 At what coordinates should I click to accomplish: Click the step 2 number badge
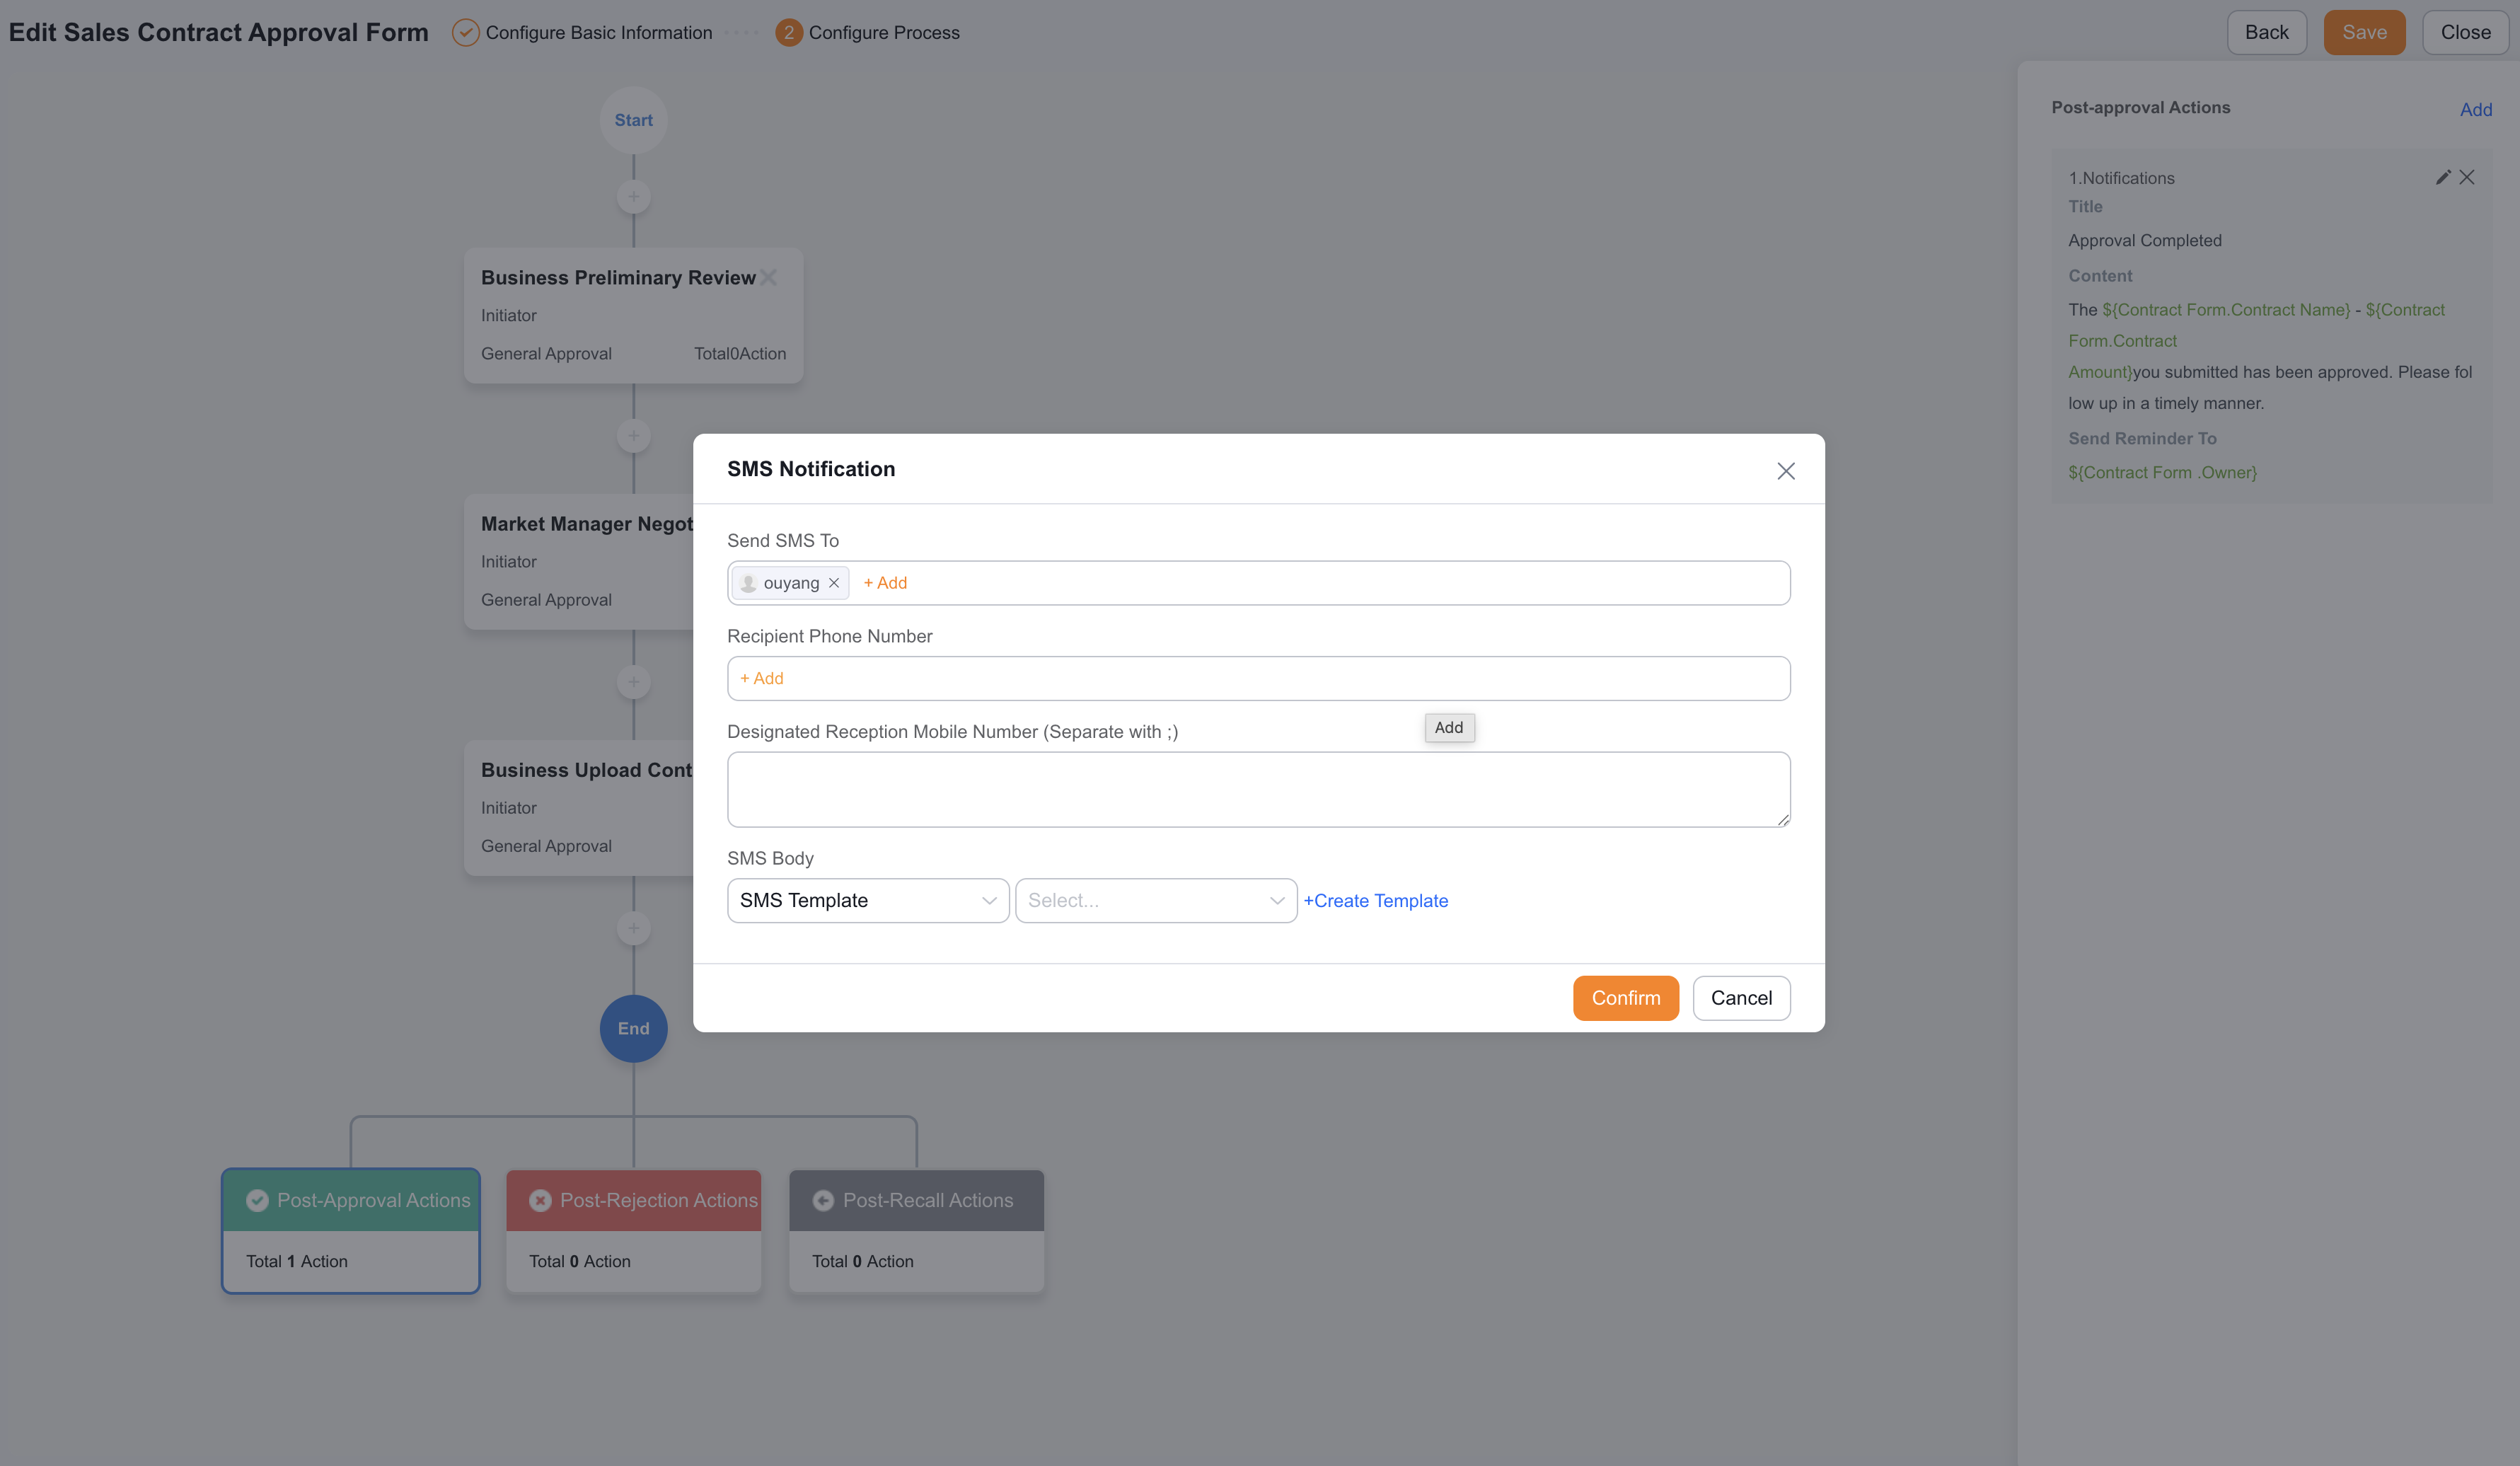pos(788,32)
